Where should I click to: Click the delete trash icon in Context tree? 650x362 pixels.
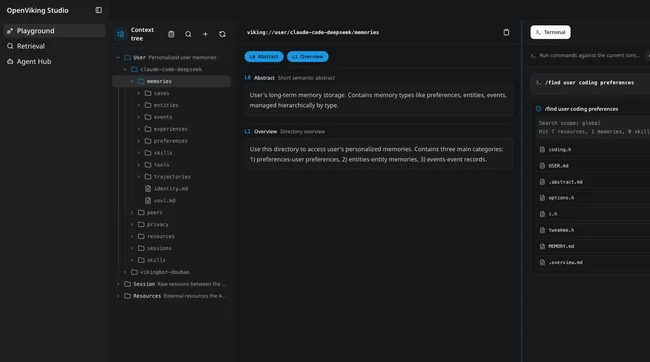click(x=171, y=34)
